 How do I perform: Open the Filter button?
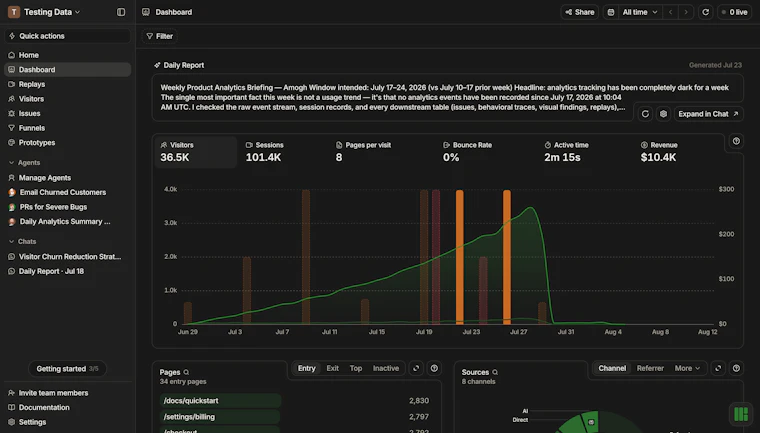pyautogui.click(x=159, y=36)
